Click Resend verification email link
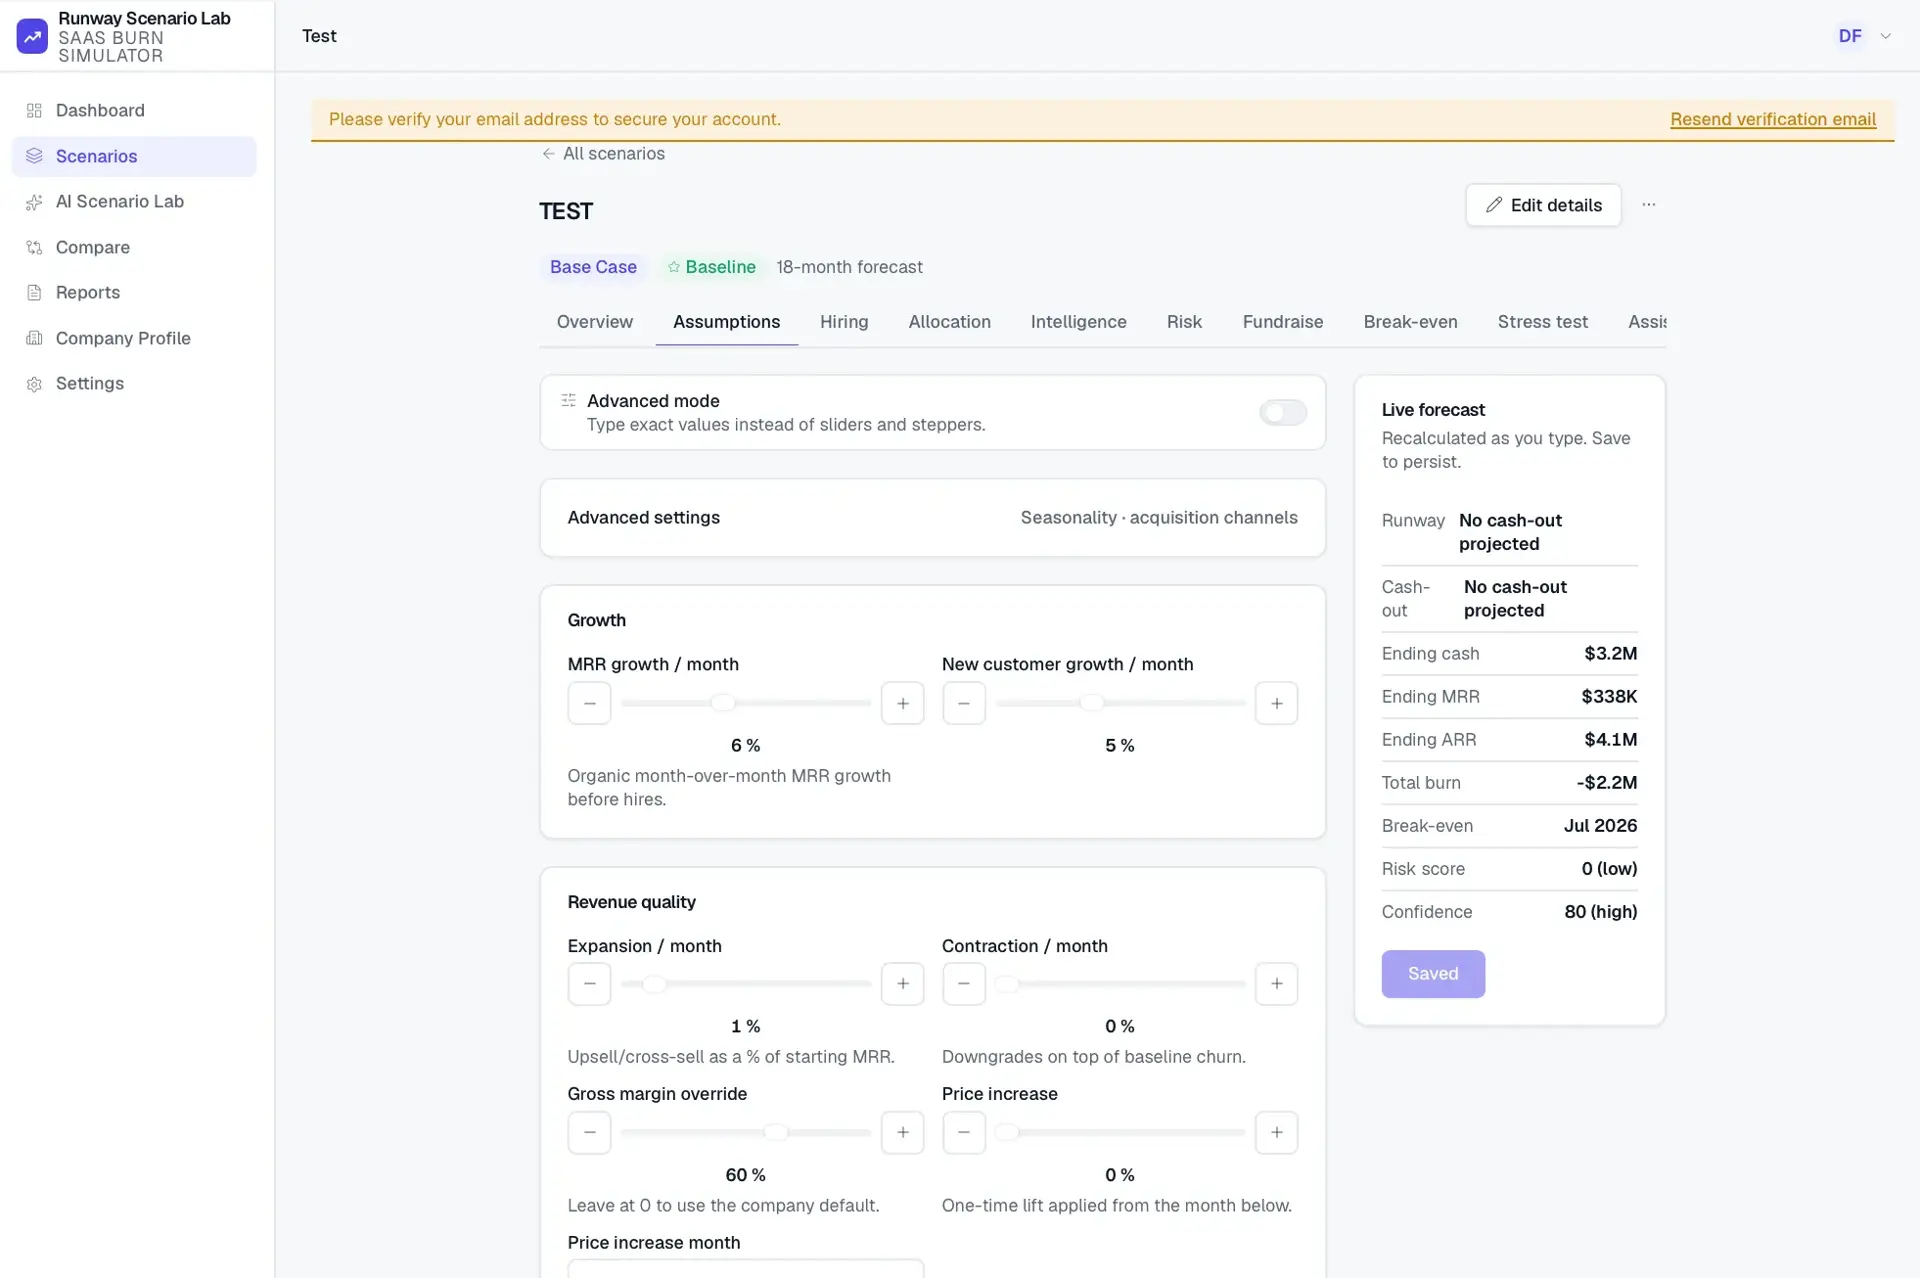Image resolution: width=1920 pixels, height=1278 pixels. tap(1772, 119)
